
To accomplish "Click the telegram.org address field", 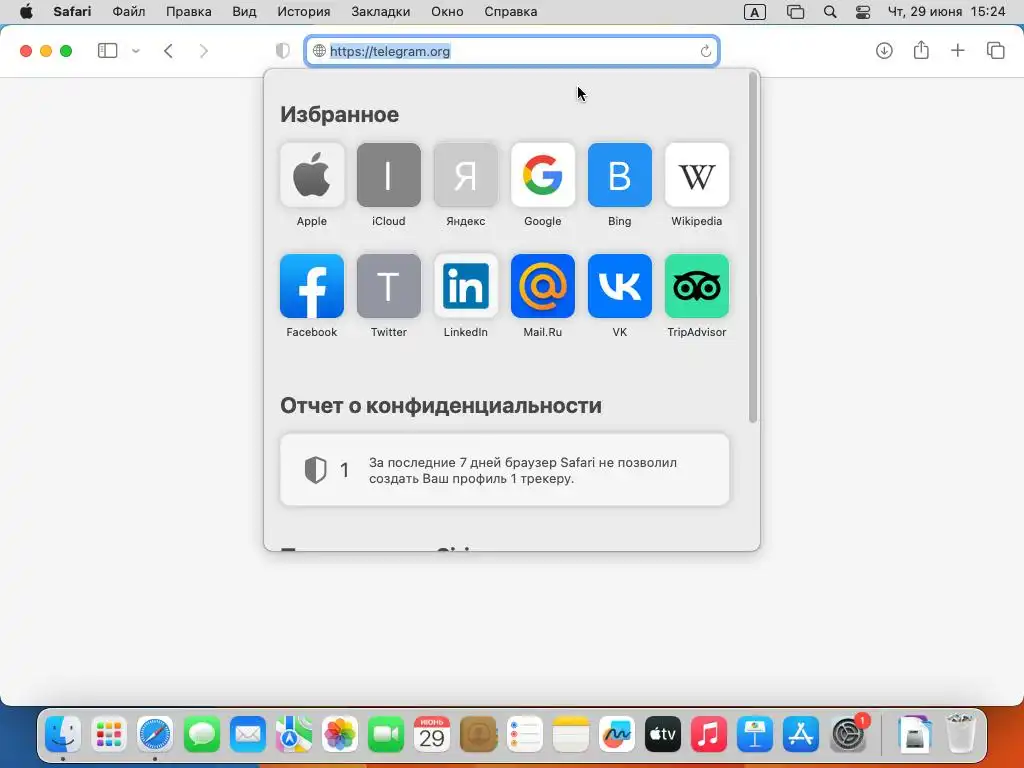I will [512, 51].
